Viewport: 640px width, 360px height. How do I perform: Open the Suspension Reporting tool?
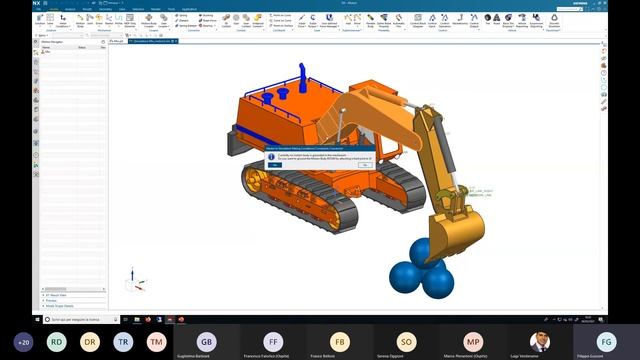[x=536, y=20]
